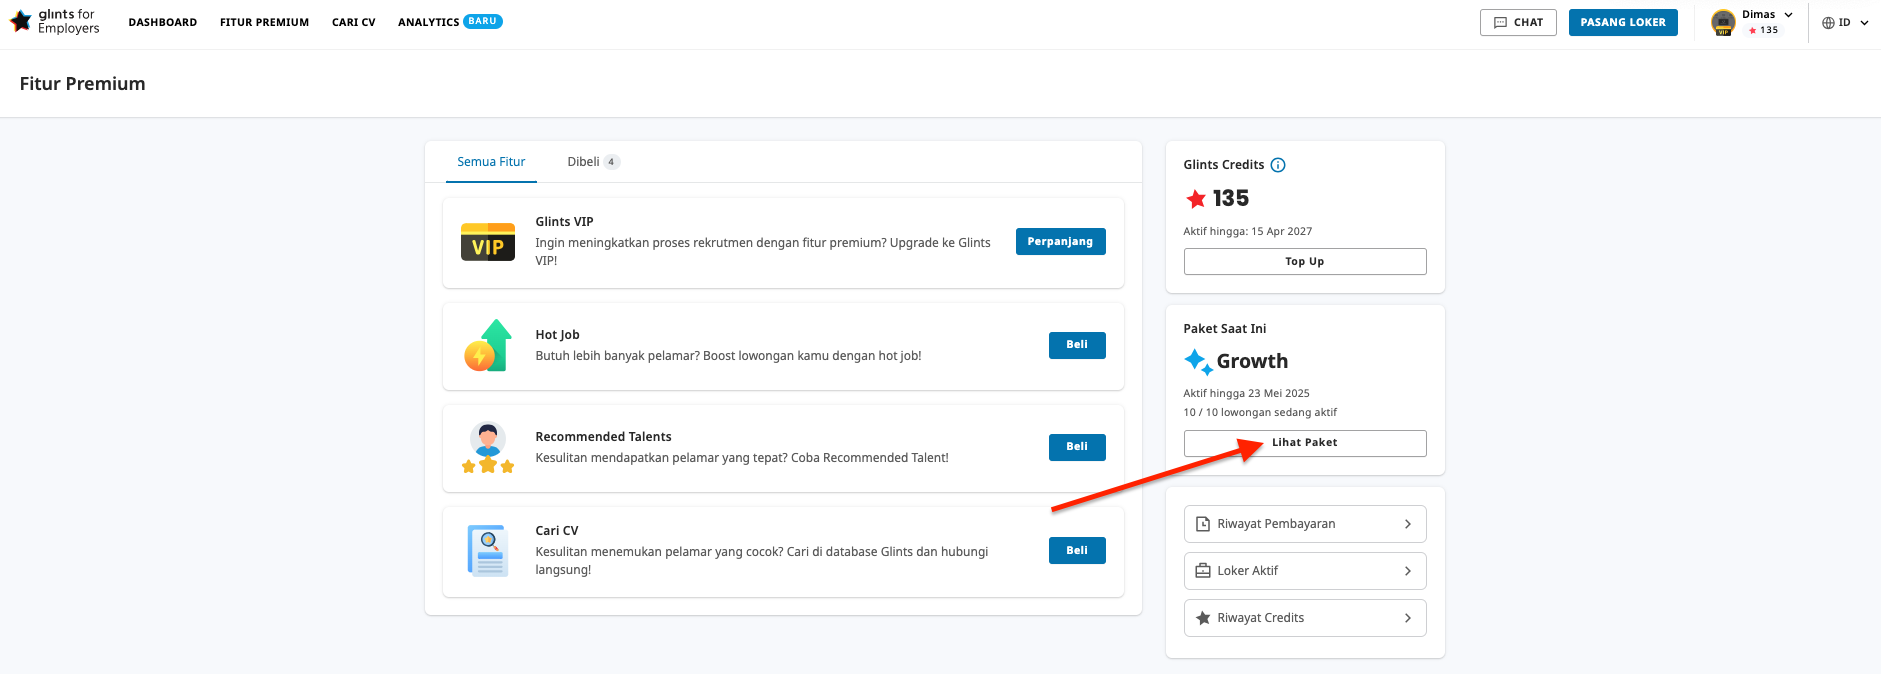Open the Fitur Premium menu item

point(264,22)
